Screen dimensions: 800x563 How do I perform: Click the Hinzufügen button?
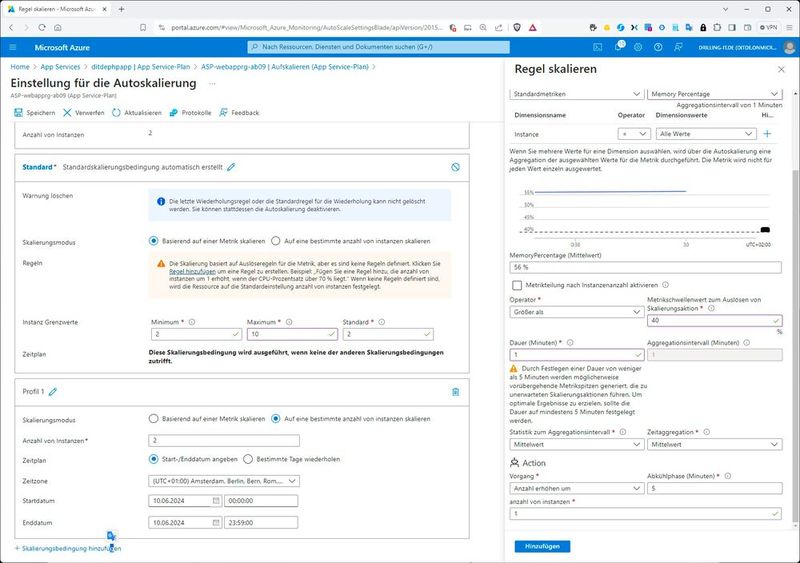click(x=543, y=546)
